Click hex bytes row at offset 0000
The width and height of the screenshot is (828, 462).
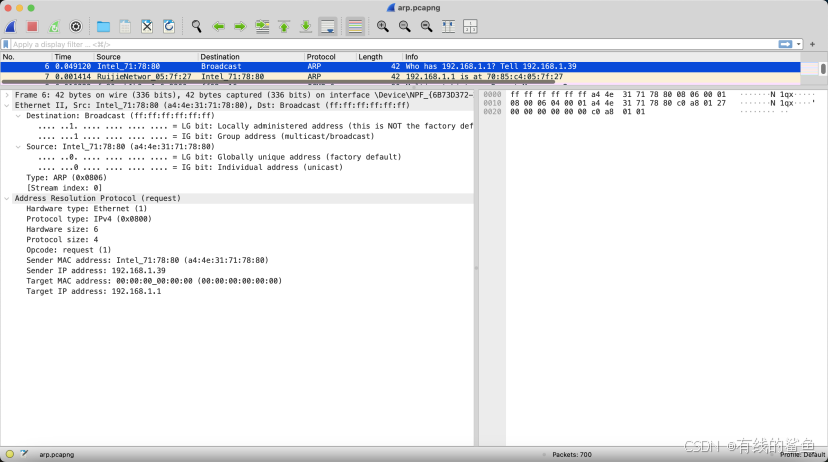click(618, 95)
